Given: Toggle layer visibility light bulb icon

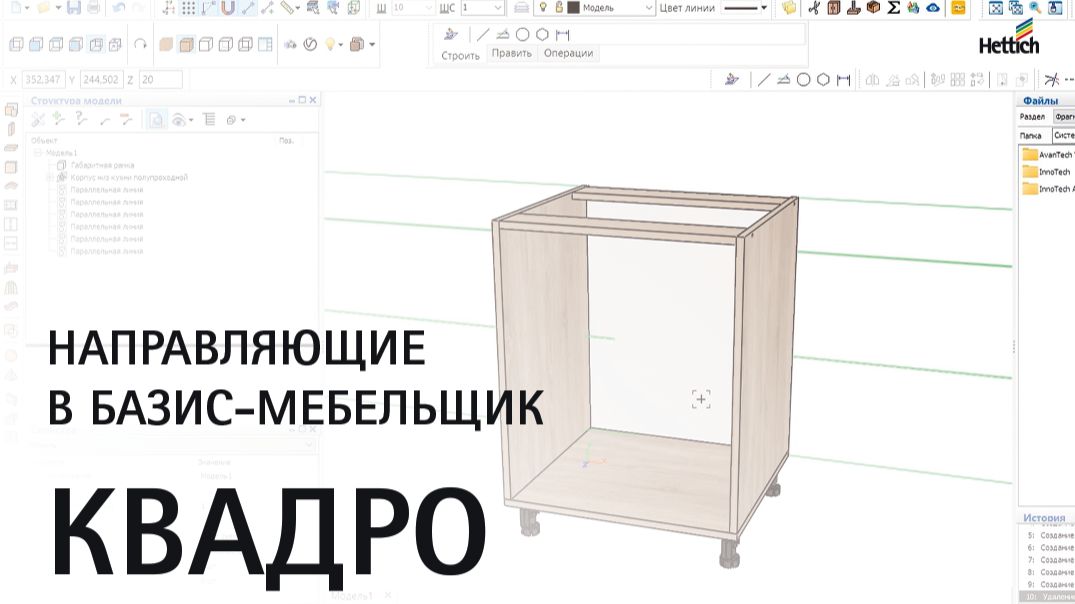Looking at the screenshot, I should point(543,8).
